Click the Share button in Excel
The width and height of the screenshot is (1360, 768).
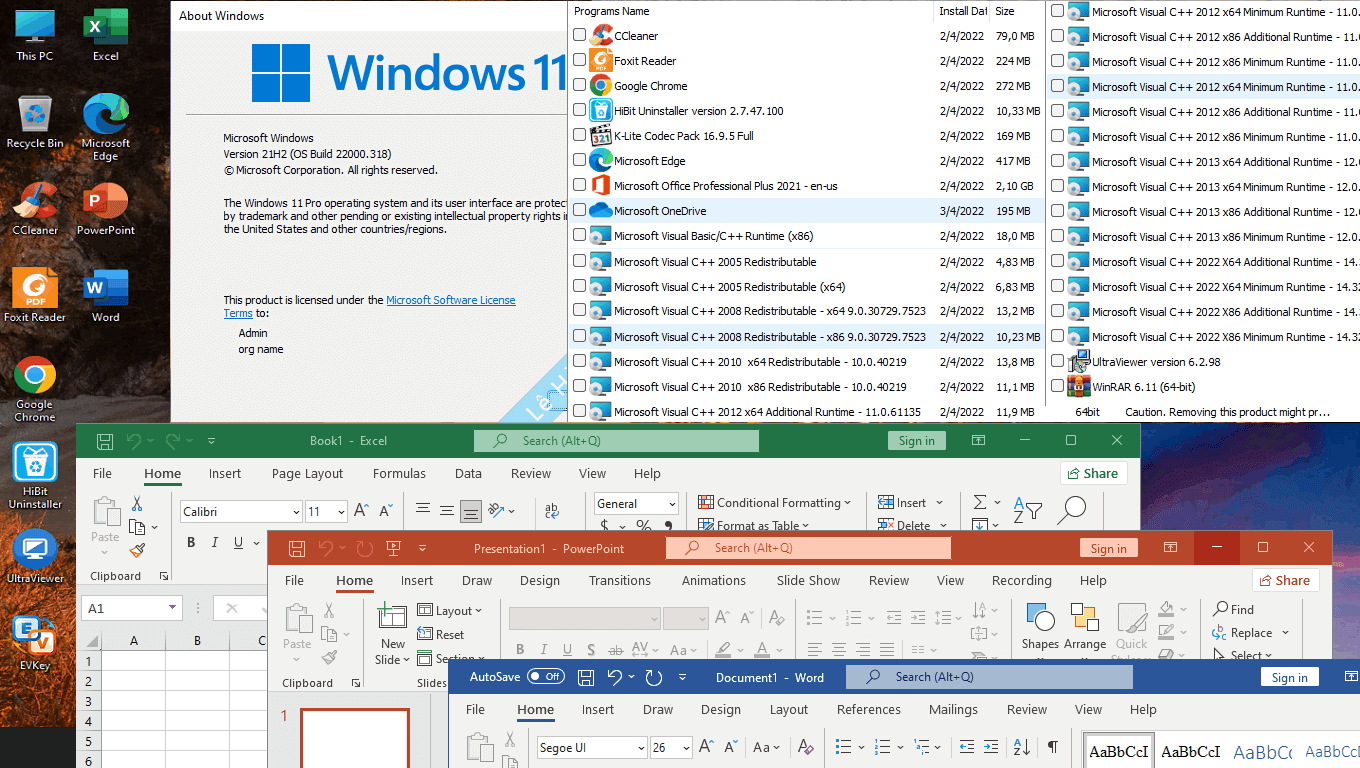click(1093, 474)
